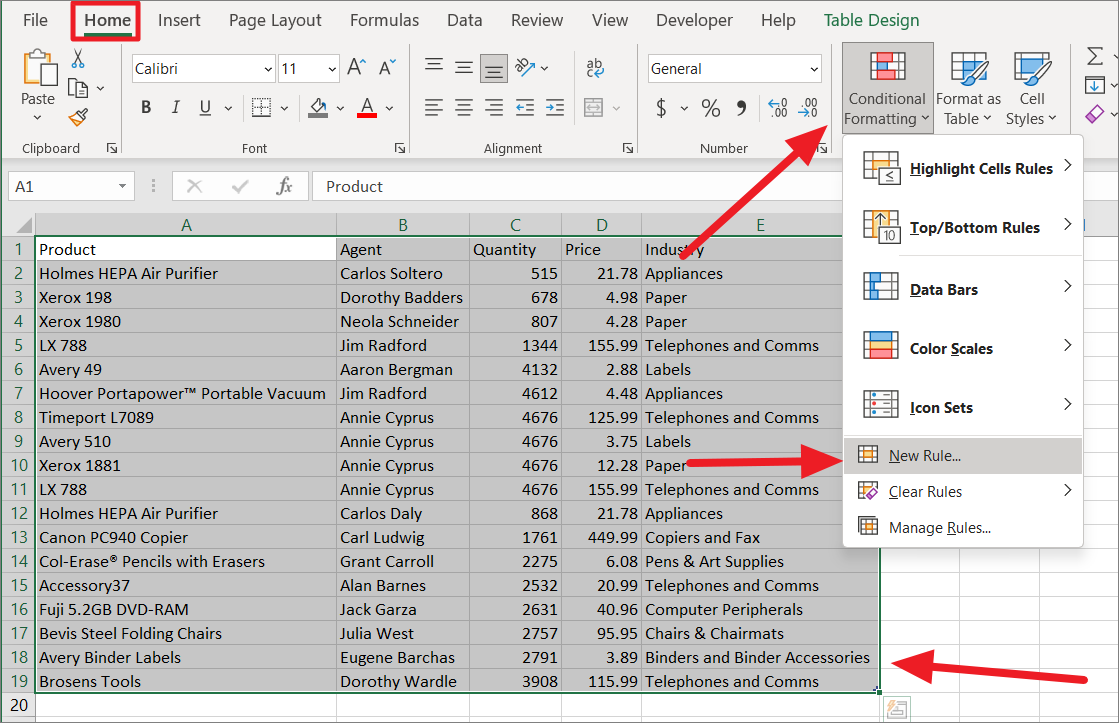Open the File tab
1119x723 pixels.
click(x=36, y=20)
